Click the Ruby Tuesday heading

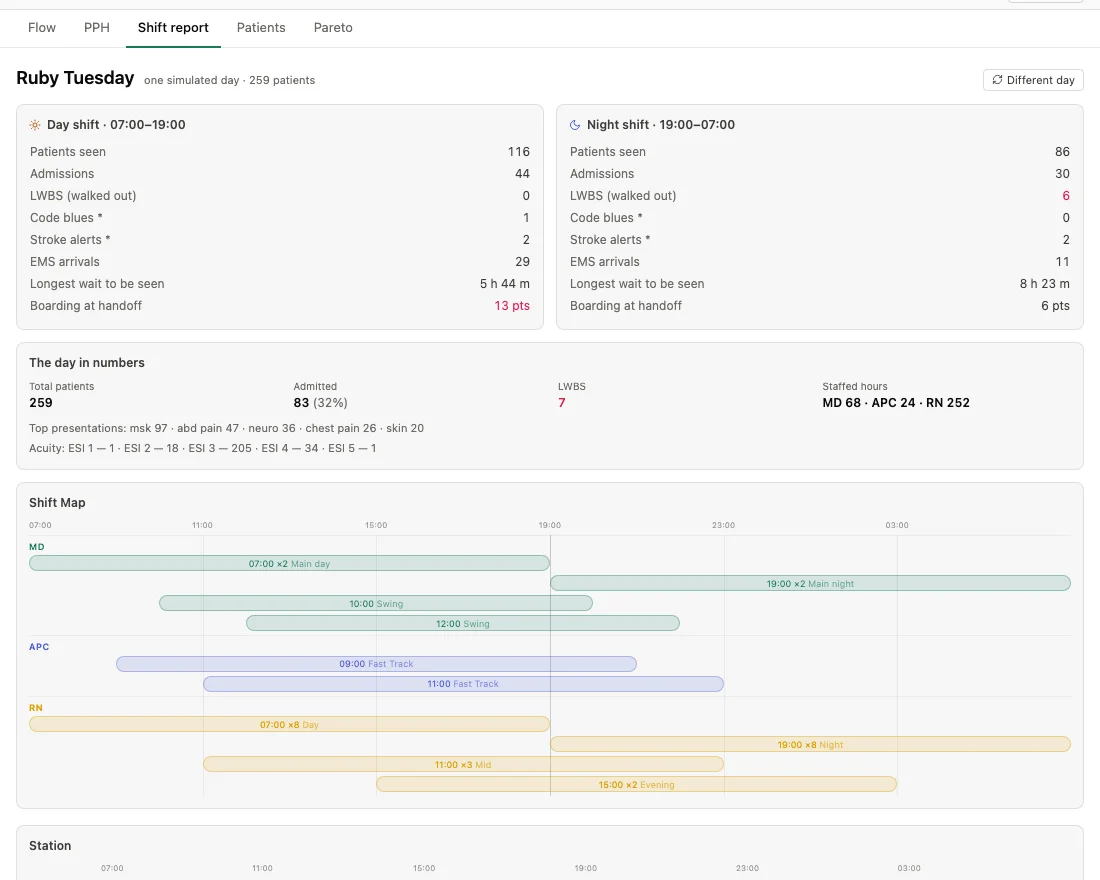(x=75, y=78)
